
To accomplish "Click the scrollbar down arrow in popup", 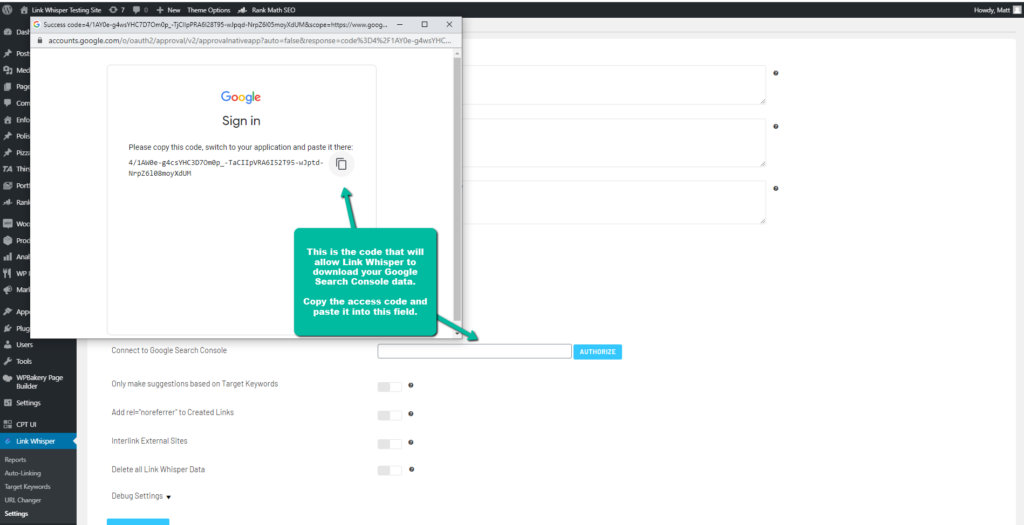I will click(x=457, y=333).
